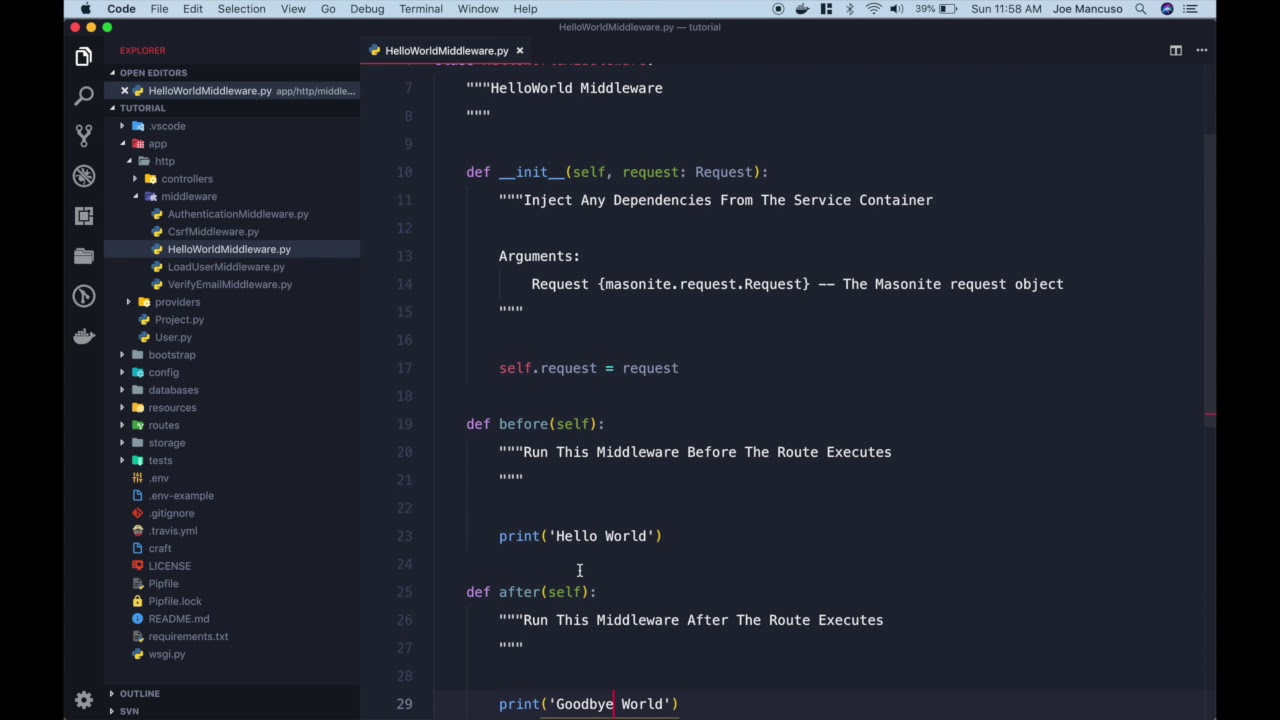Open the .travis.yml file
The width and height of the screenshot is (1280, 720).
click(x=173, y=531)
